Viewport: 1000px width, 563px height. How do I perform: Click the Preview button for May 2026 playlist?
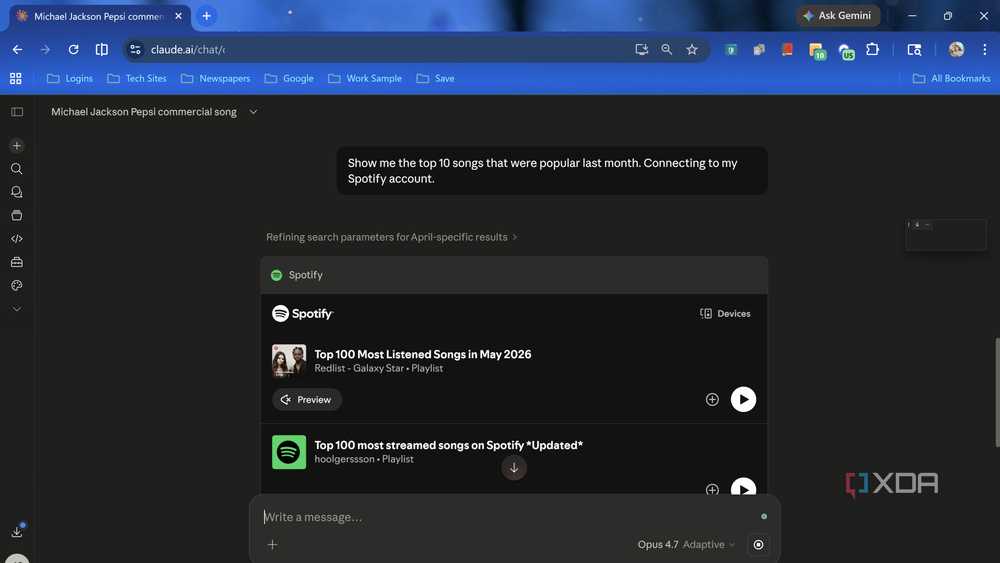(307, 399)
